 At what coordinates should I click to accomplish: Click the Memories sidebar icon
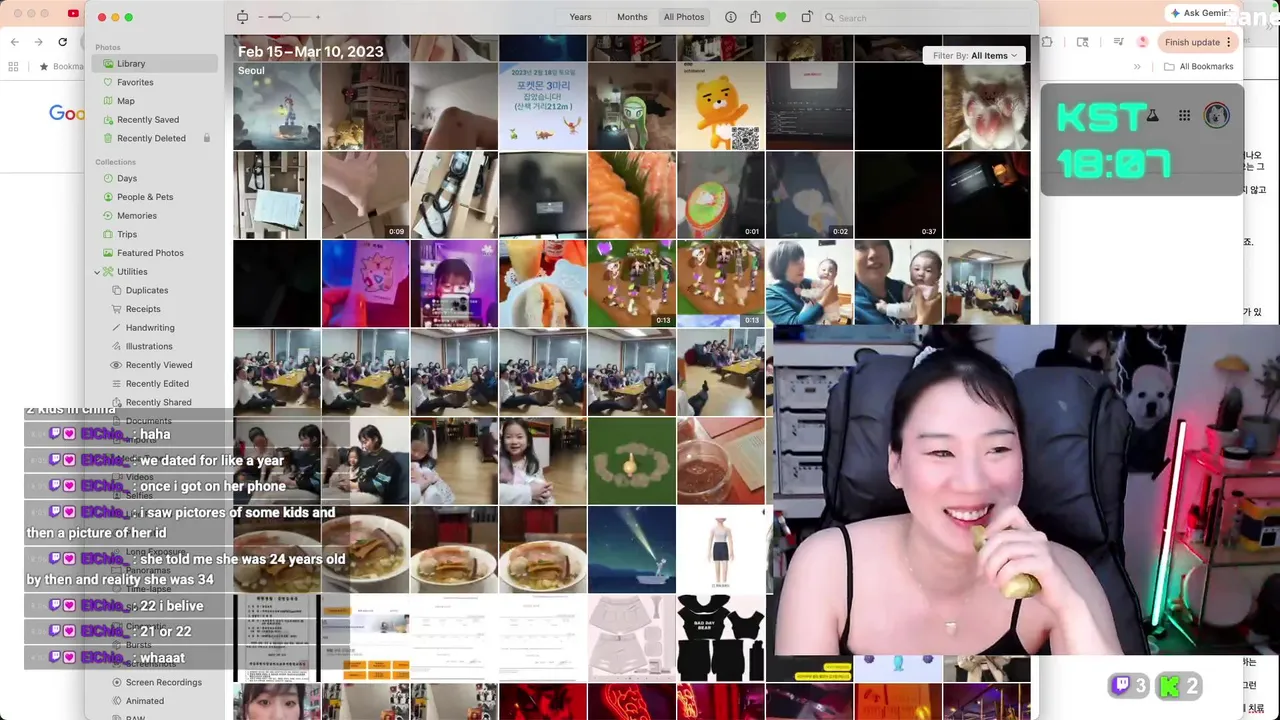pos(108,216)
